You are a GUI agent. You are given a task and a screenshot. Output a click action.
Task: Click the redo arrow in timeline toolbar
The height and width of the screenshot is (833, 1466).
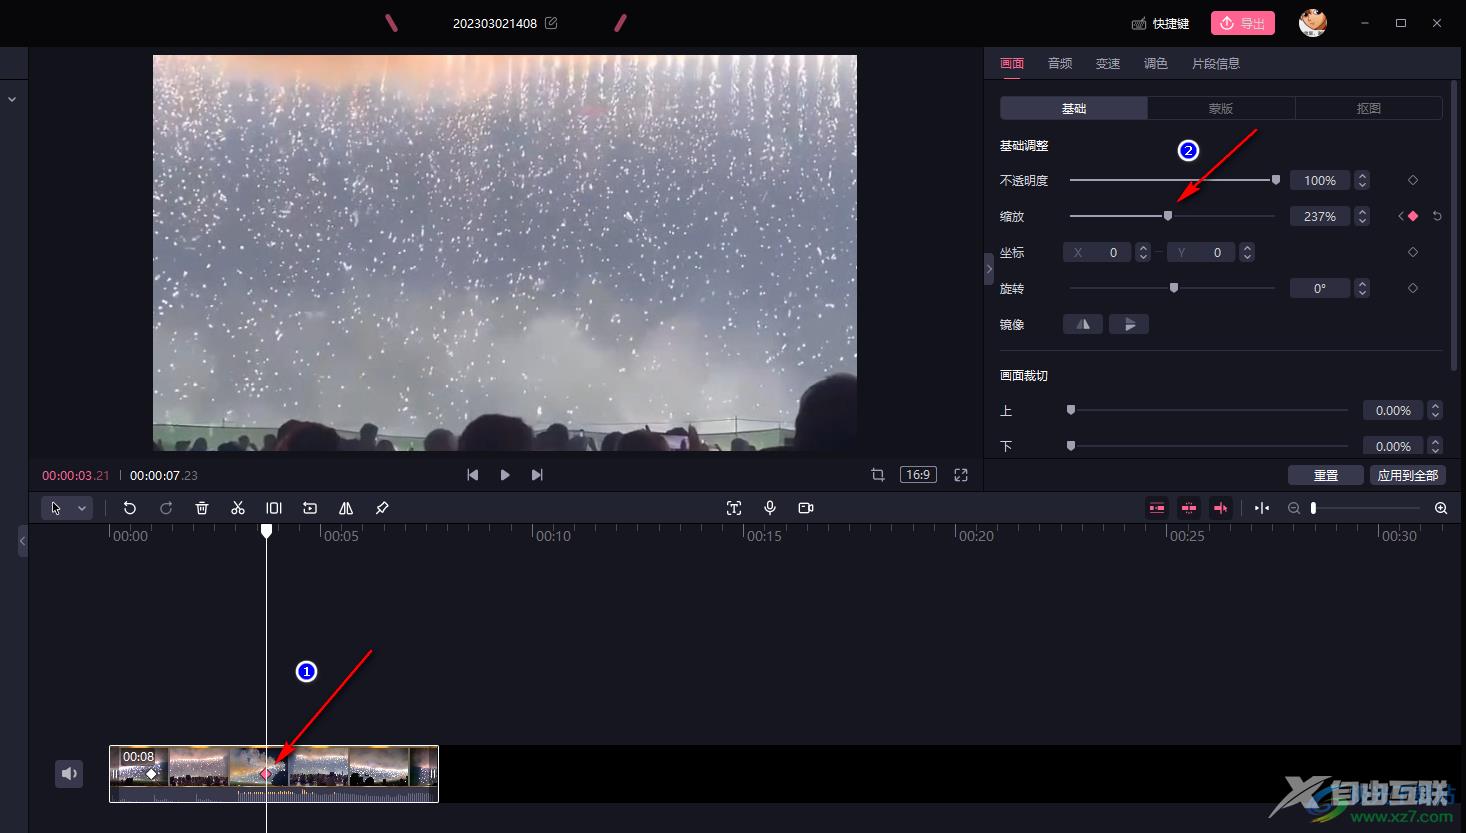tap(166, 508)
